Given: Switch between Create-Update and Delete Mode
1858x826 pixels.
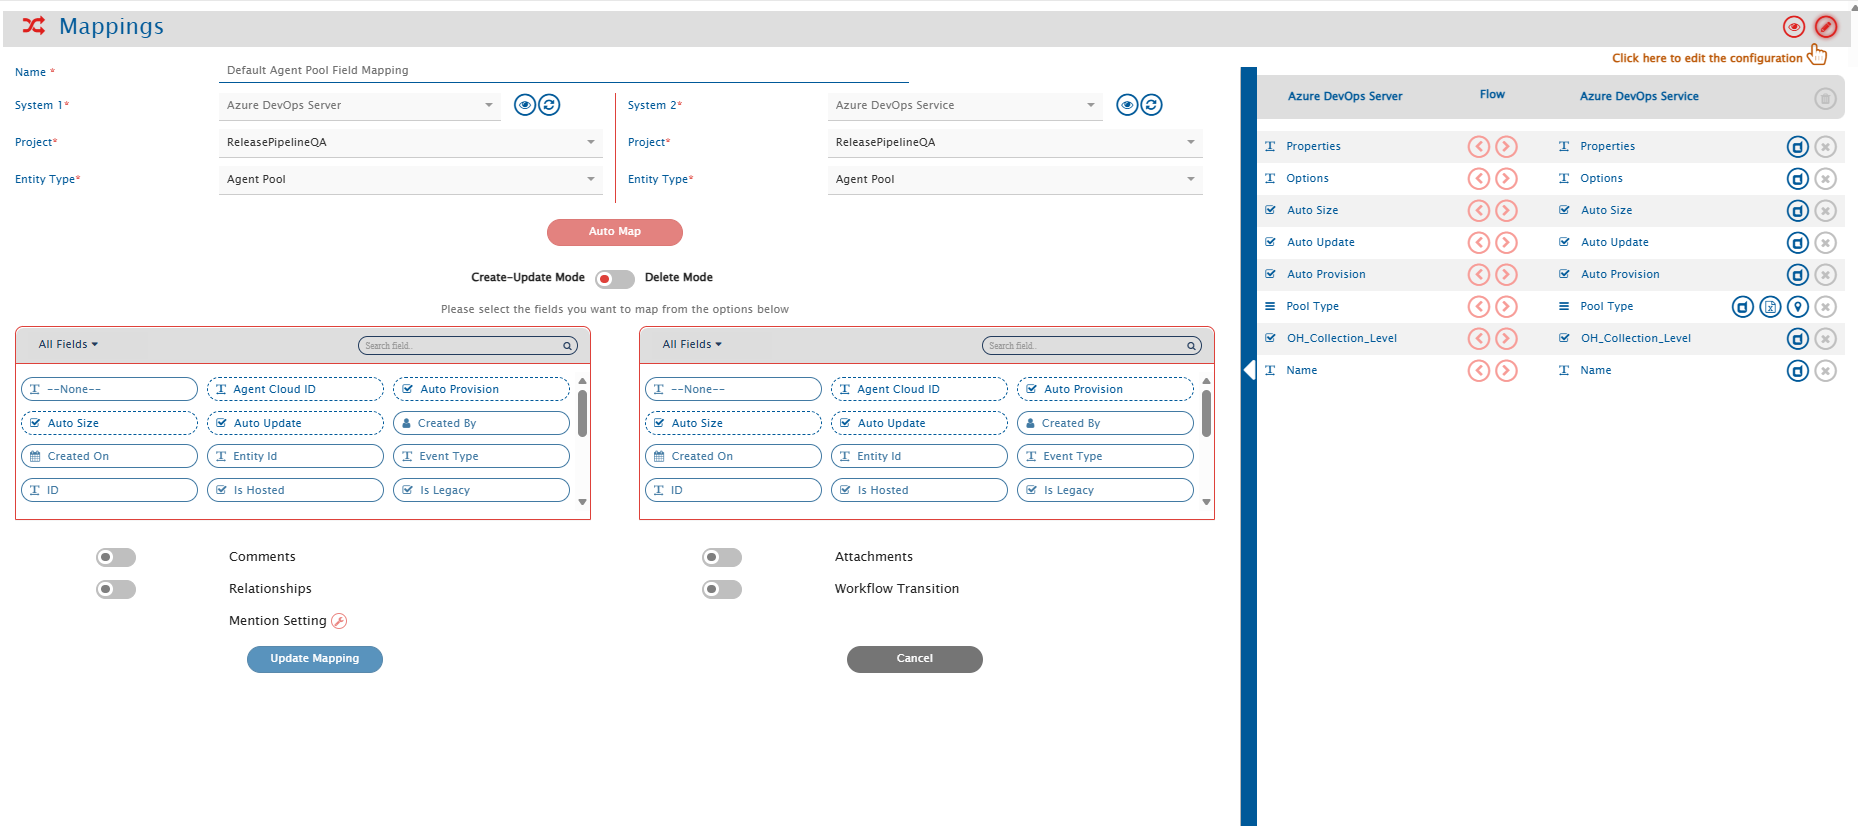Looking at the screenshot, I should point(614,279).
